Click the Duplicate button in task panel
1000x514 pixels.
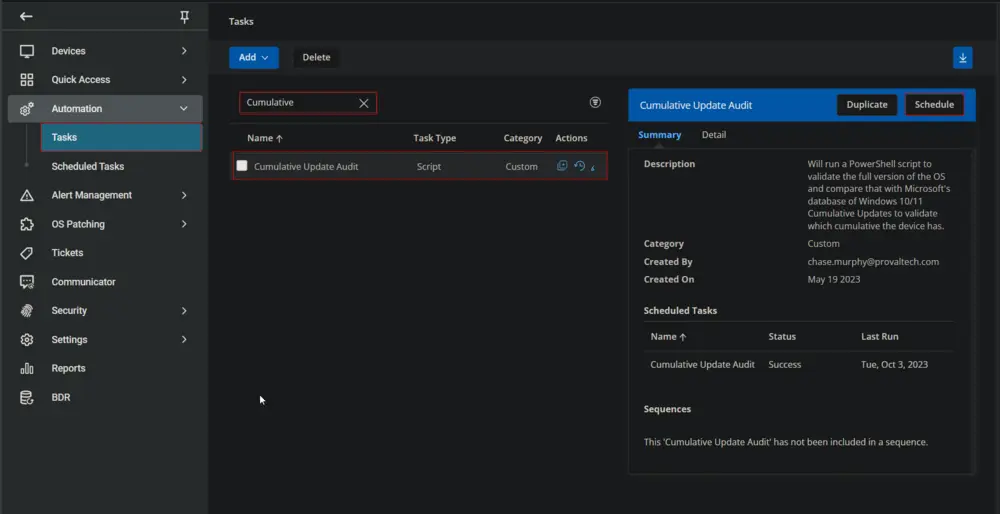pos(867,105)
